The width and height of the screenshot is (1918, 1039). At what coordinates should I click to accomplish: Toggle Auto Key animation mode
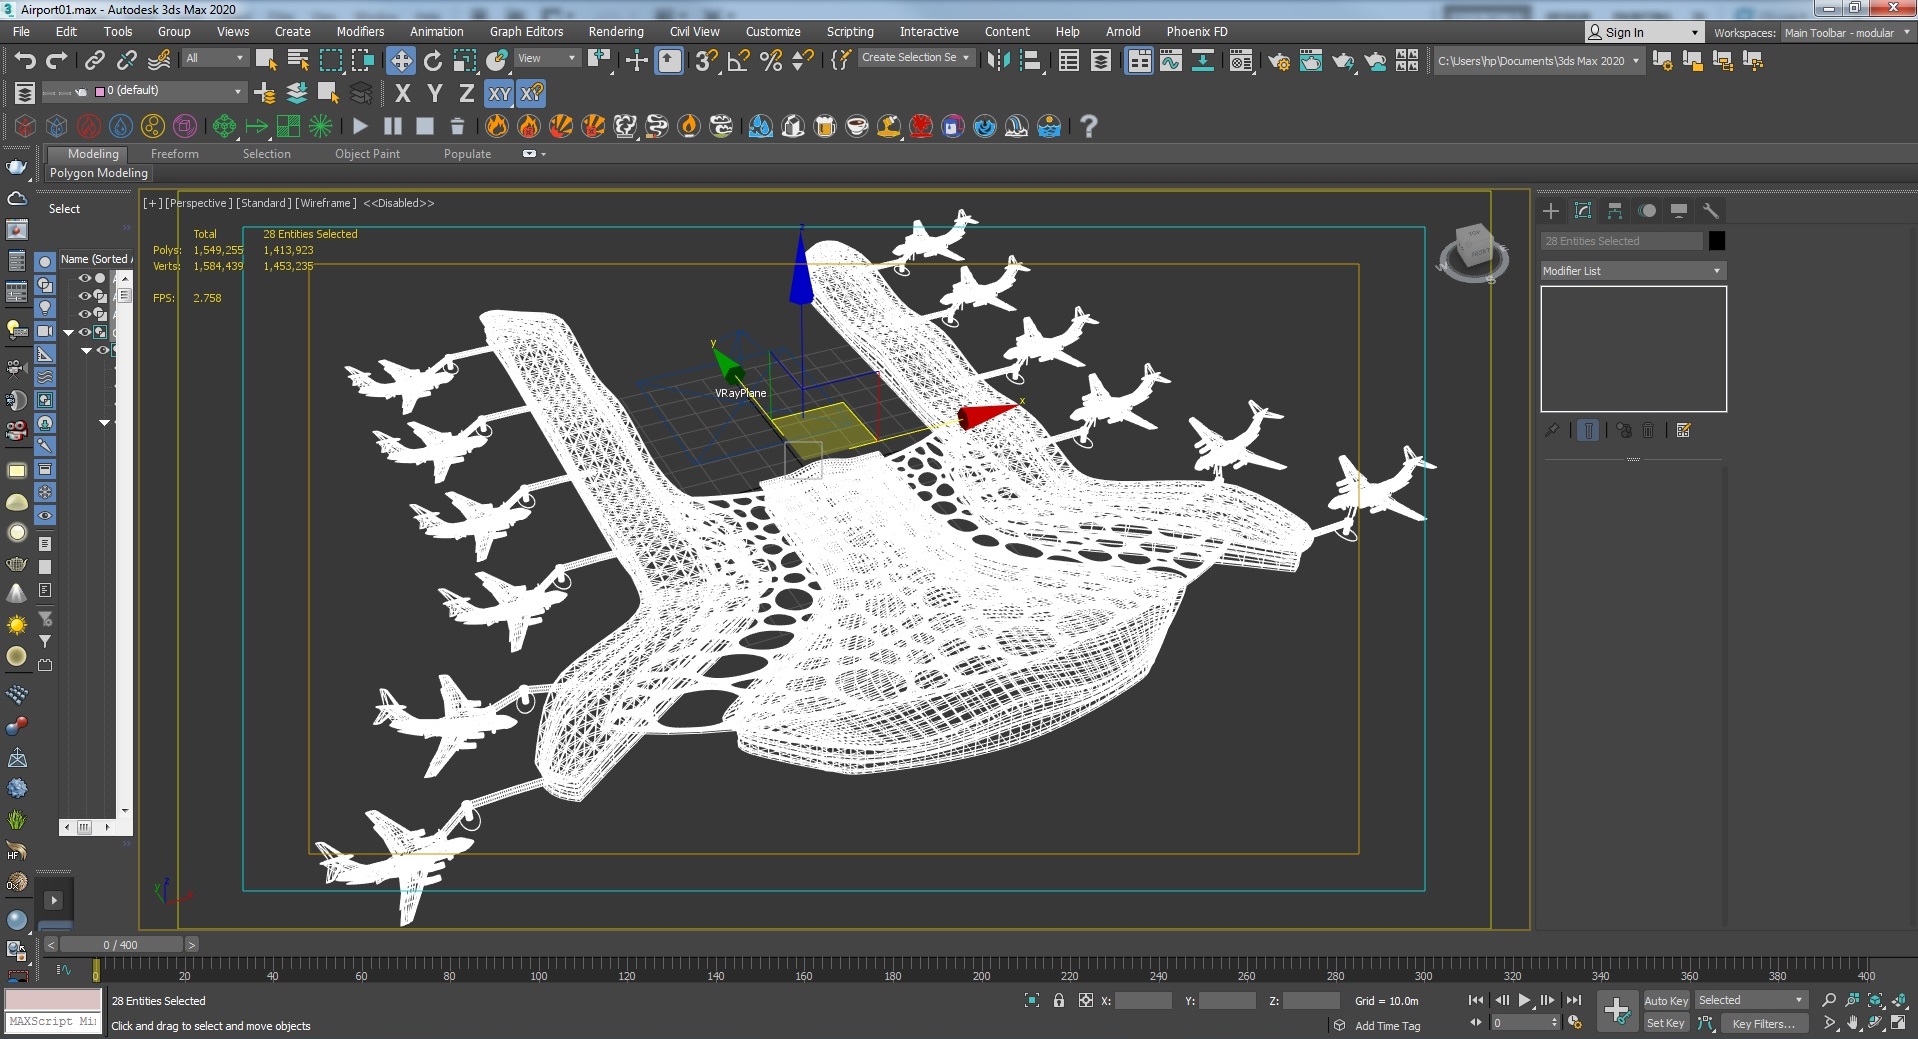[x=1665, y=1000]
